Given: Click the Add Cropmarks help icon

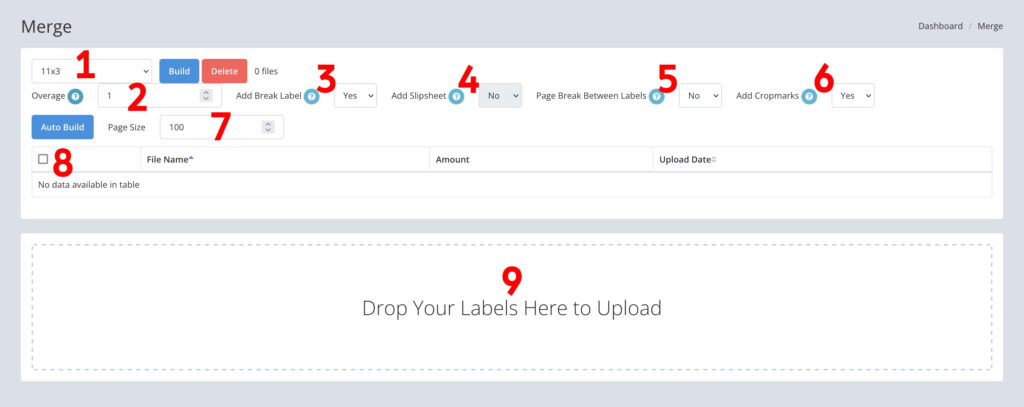Looking at the screenshot, I should 809,96.
